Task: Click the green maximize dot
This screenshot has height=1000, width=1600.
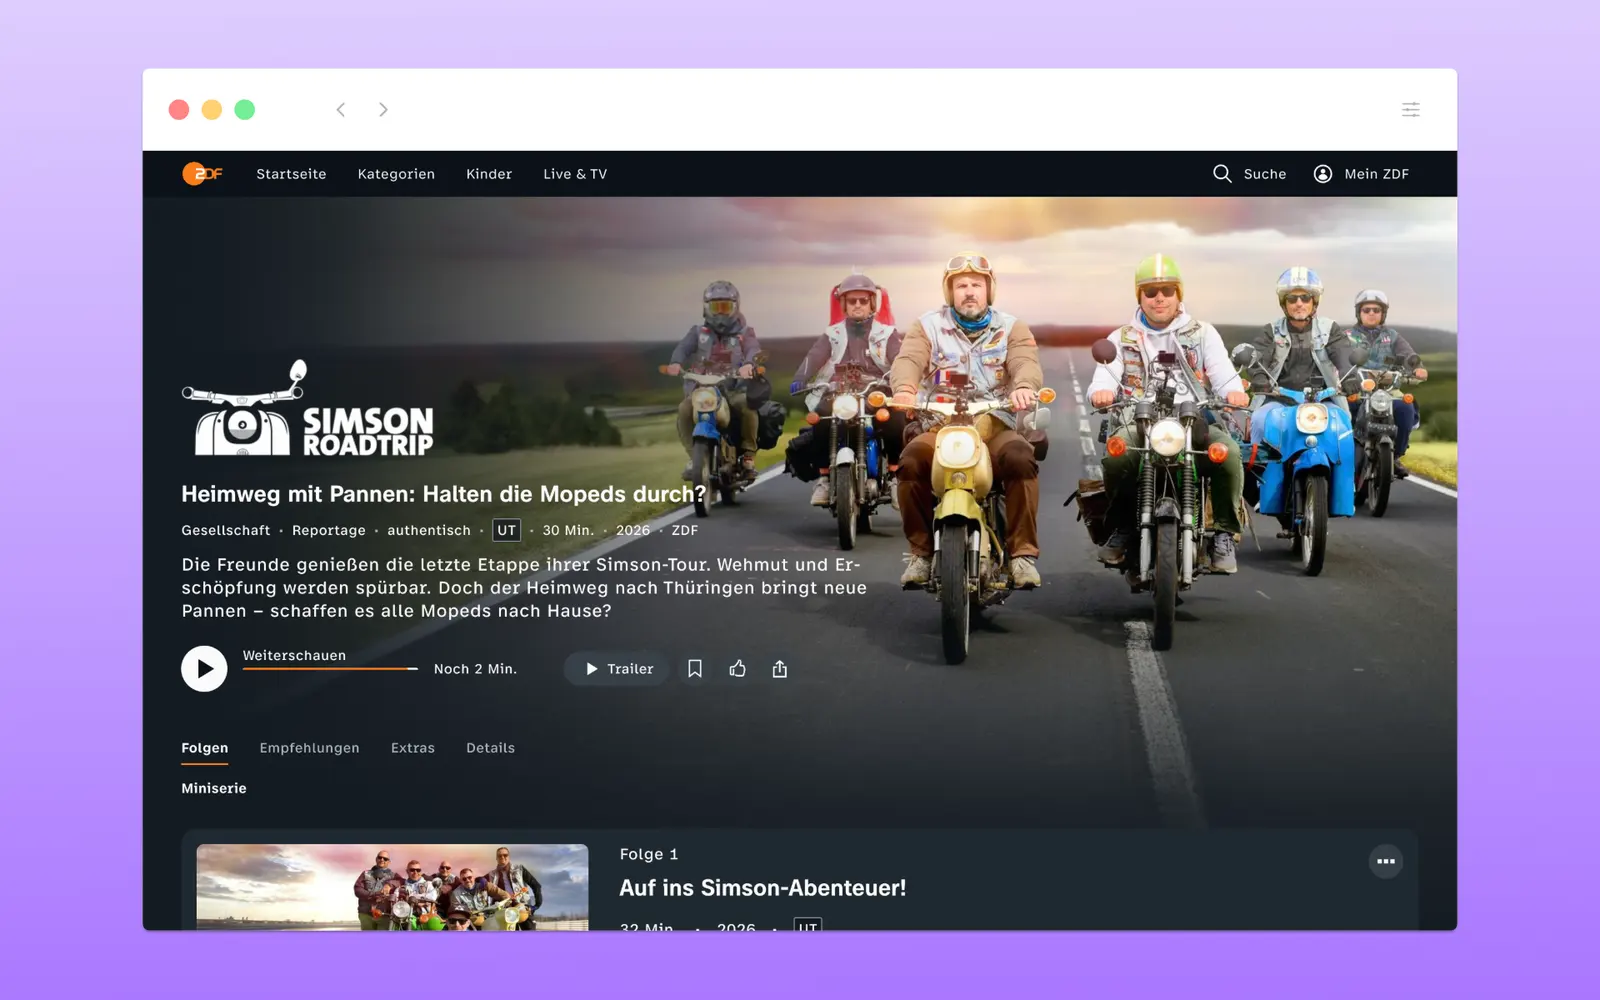Action: tap(245, 110)
